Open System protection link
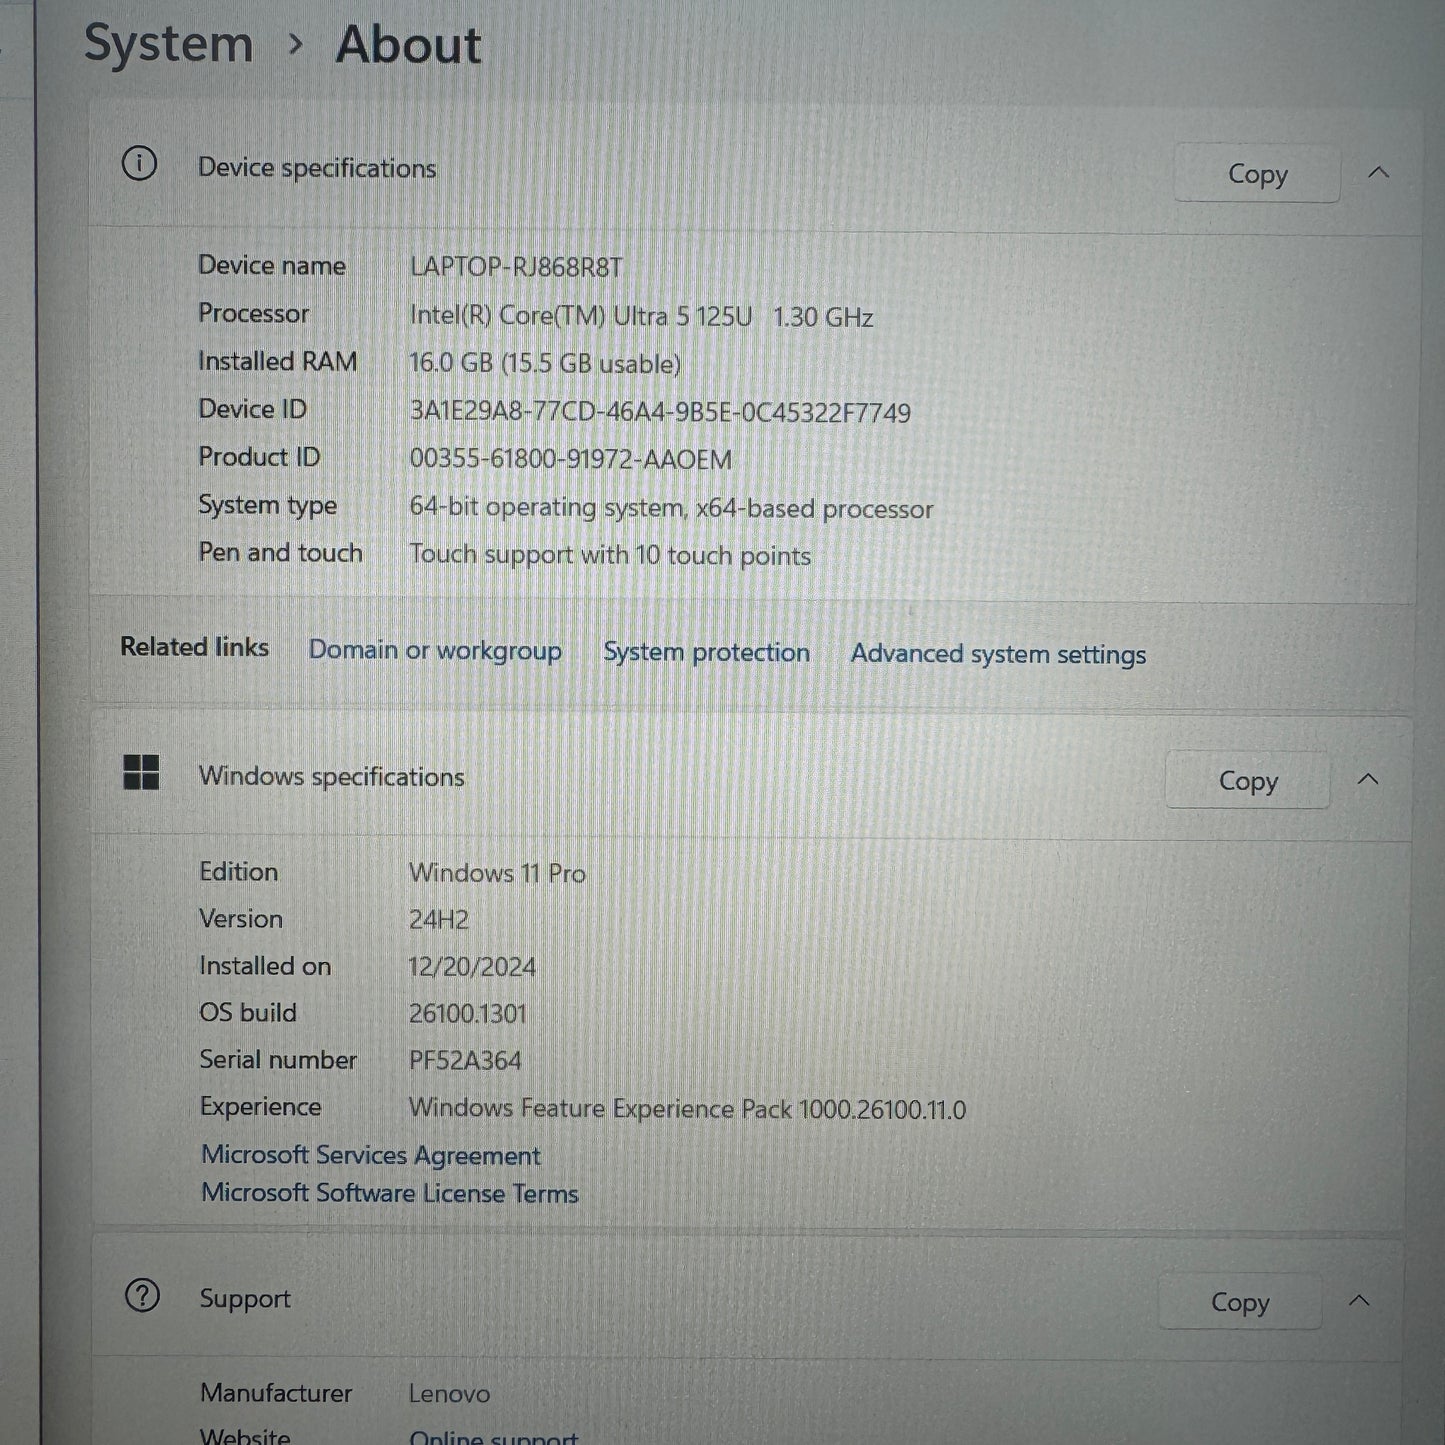This screenshot has height=1445, width=1445. click(x=706, y=652)
